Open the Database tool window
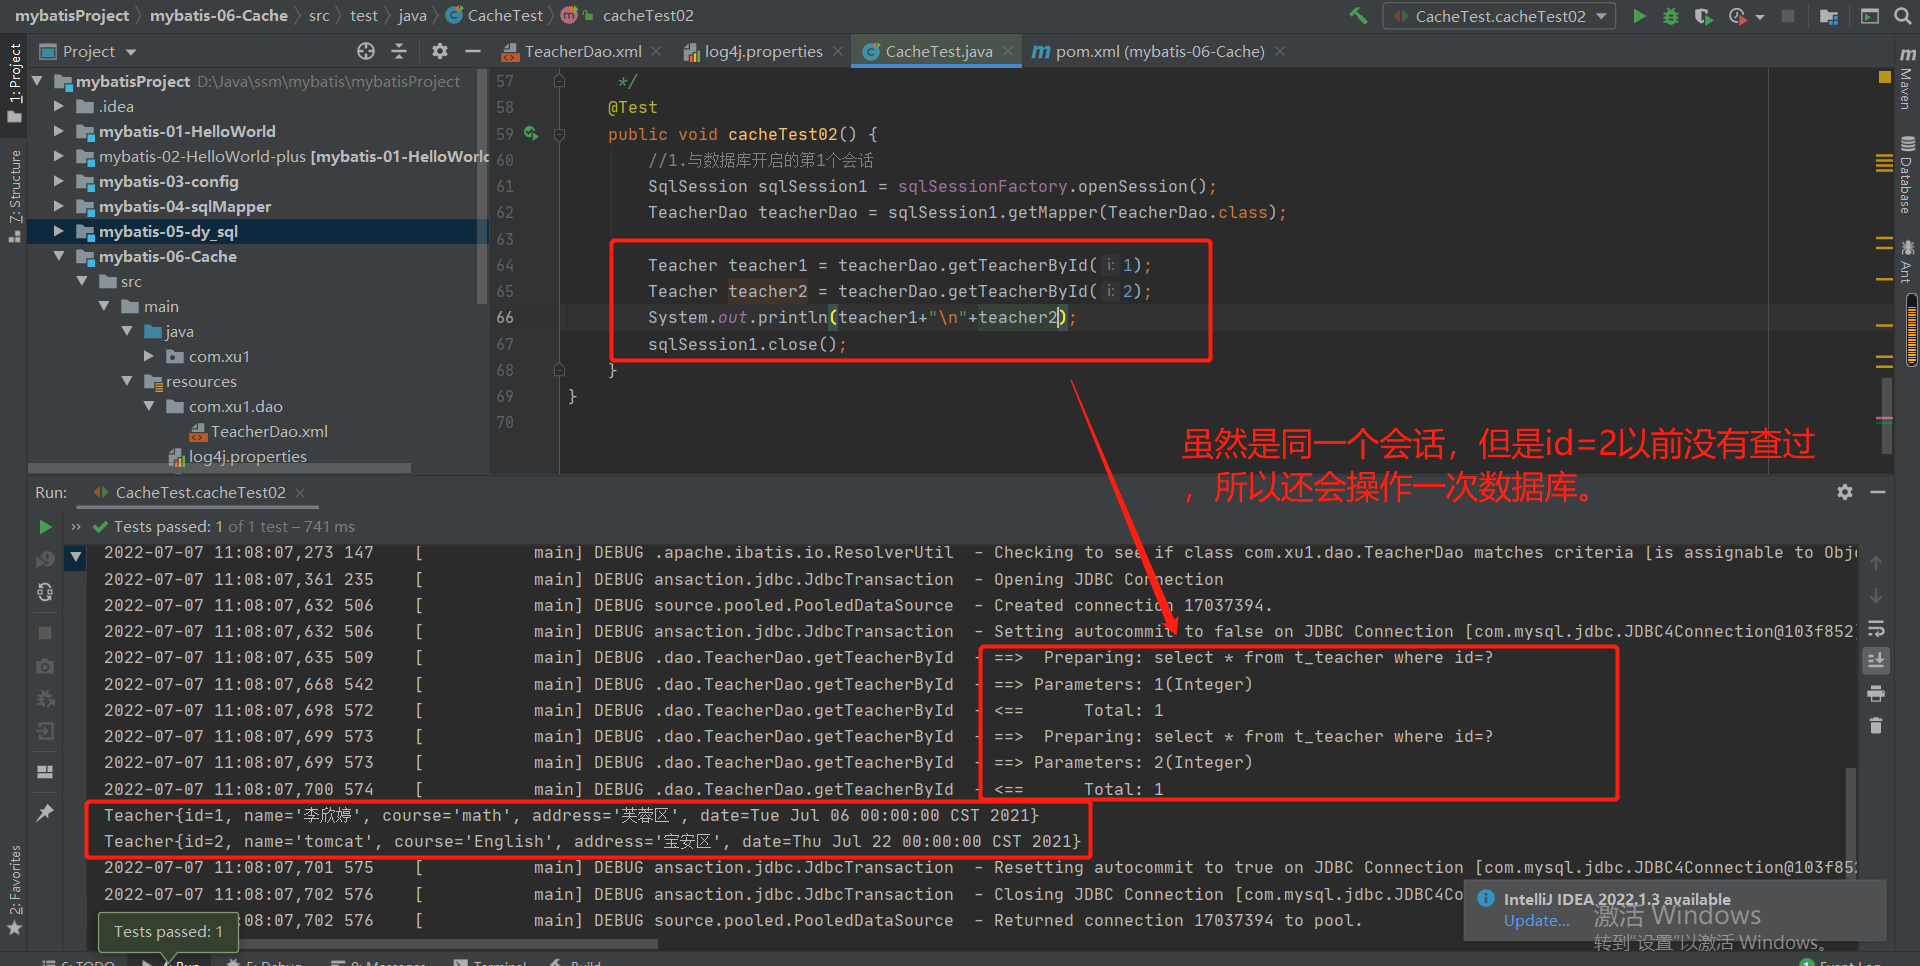 [x=1907, y=175]
